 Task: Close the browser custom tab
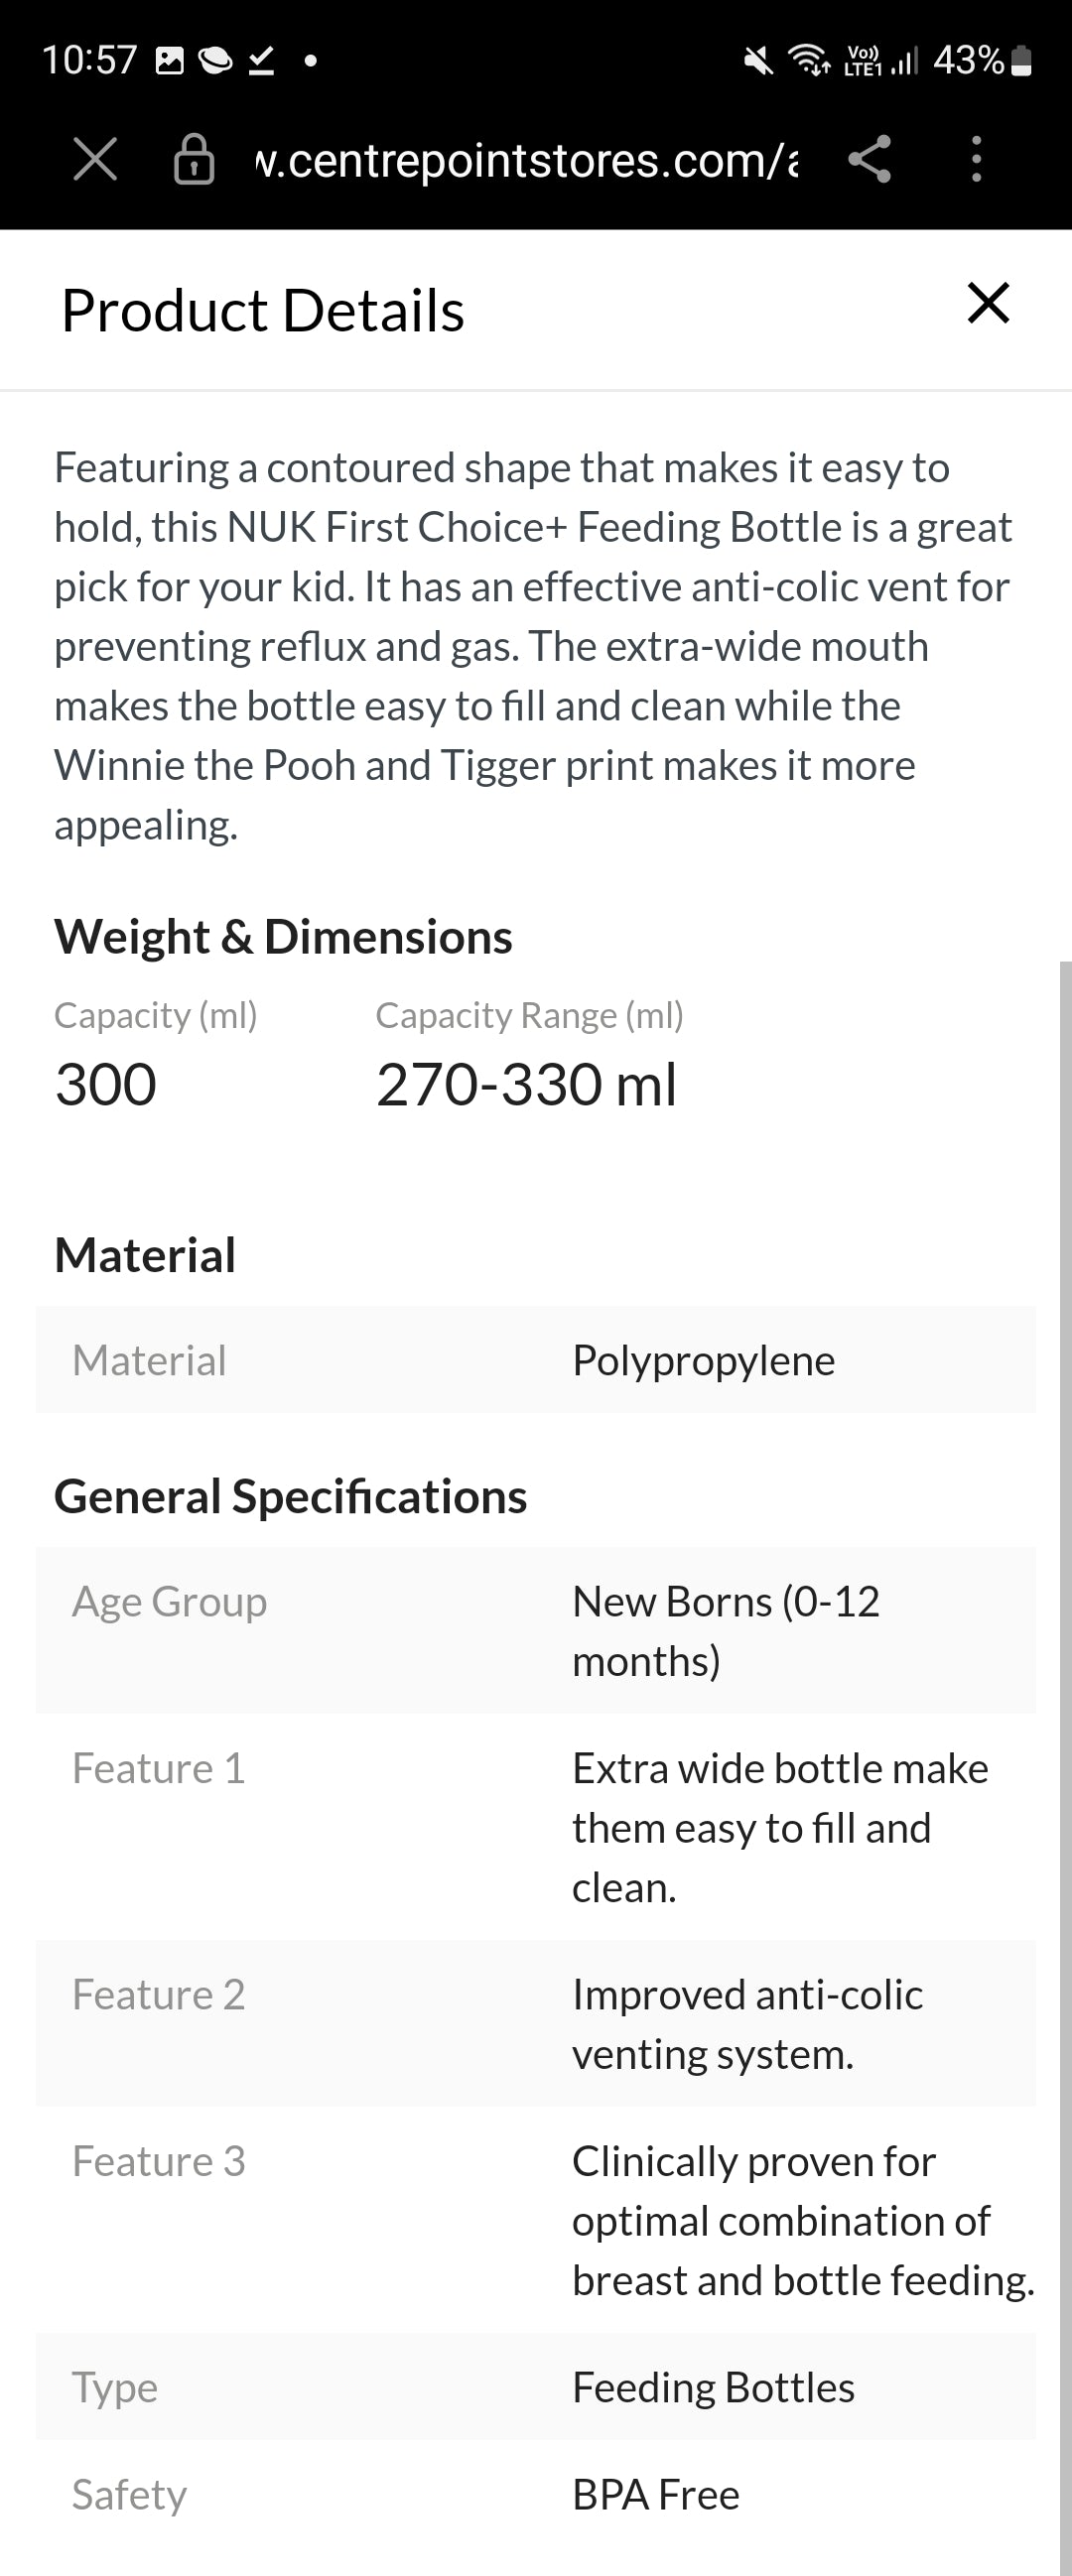click(95, 159)
